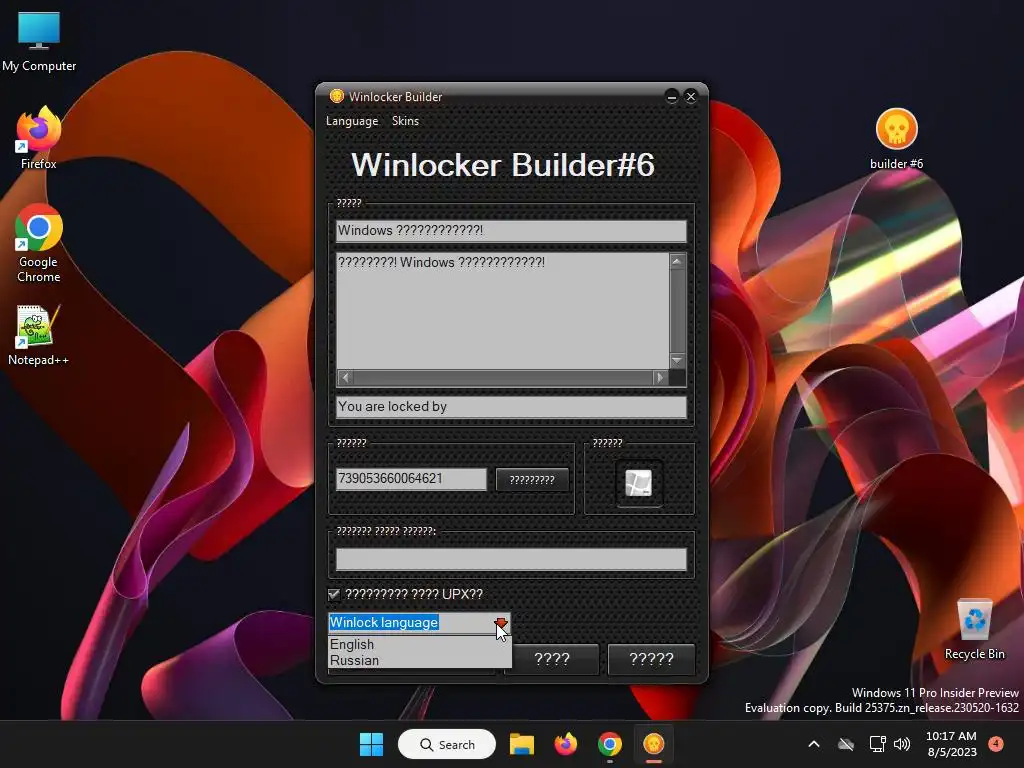Click the message area scroll up arrow
Image resolution: width=1024 pixels, height=768 pixels.
pos(677,261)
